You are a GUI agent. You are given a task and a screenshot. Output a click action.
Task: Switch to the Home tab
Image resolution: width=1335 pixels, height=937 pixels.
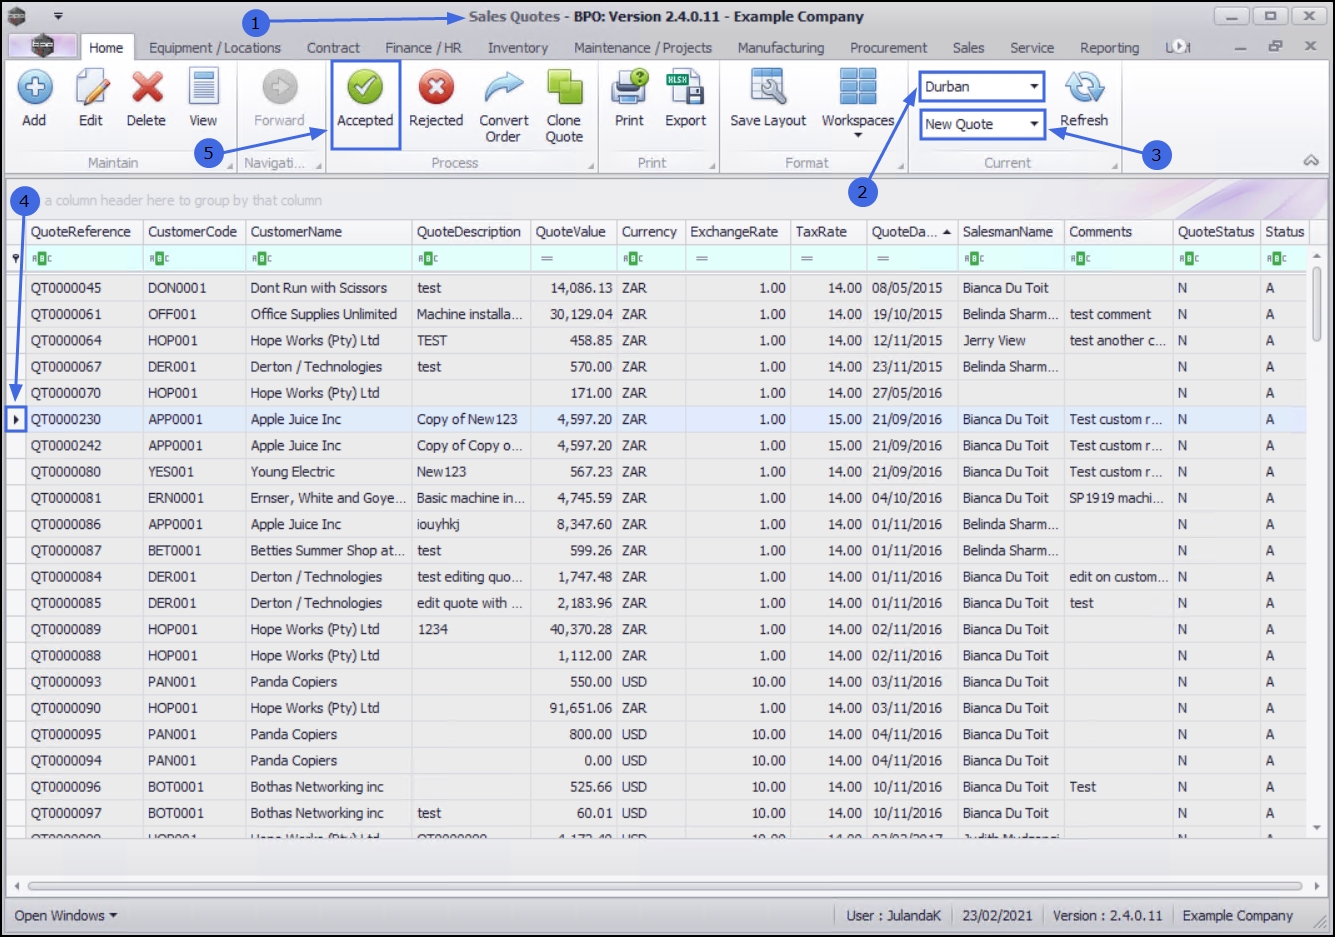(x=106, y=47)
